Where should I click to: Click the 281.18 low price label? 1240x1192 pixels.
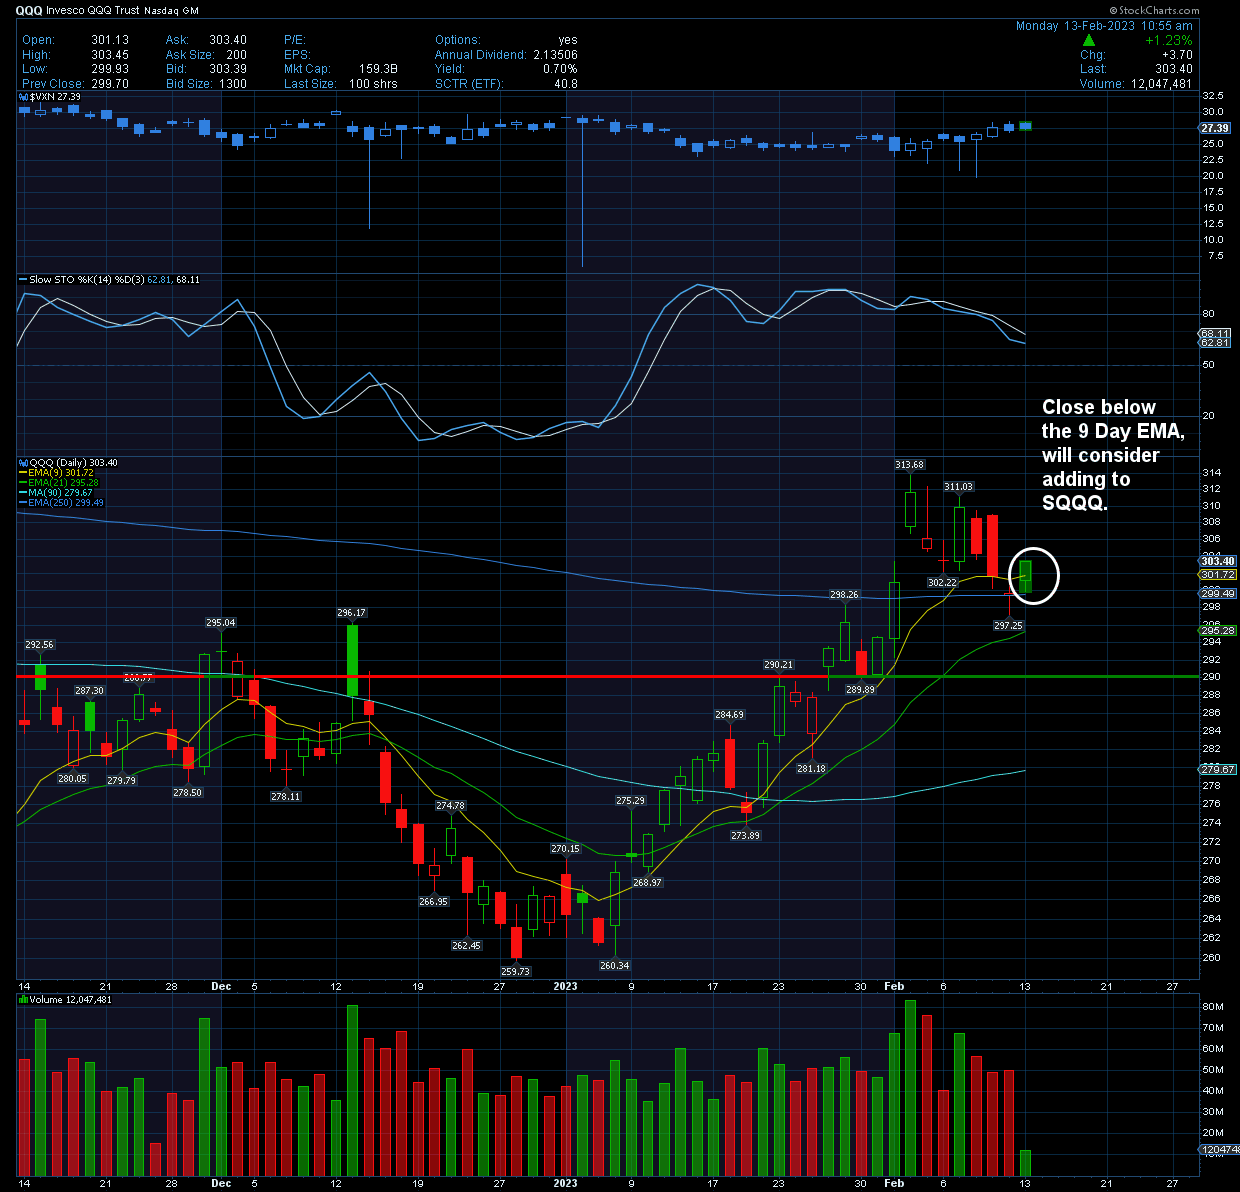[x=811, y=769]
